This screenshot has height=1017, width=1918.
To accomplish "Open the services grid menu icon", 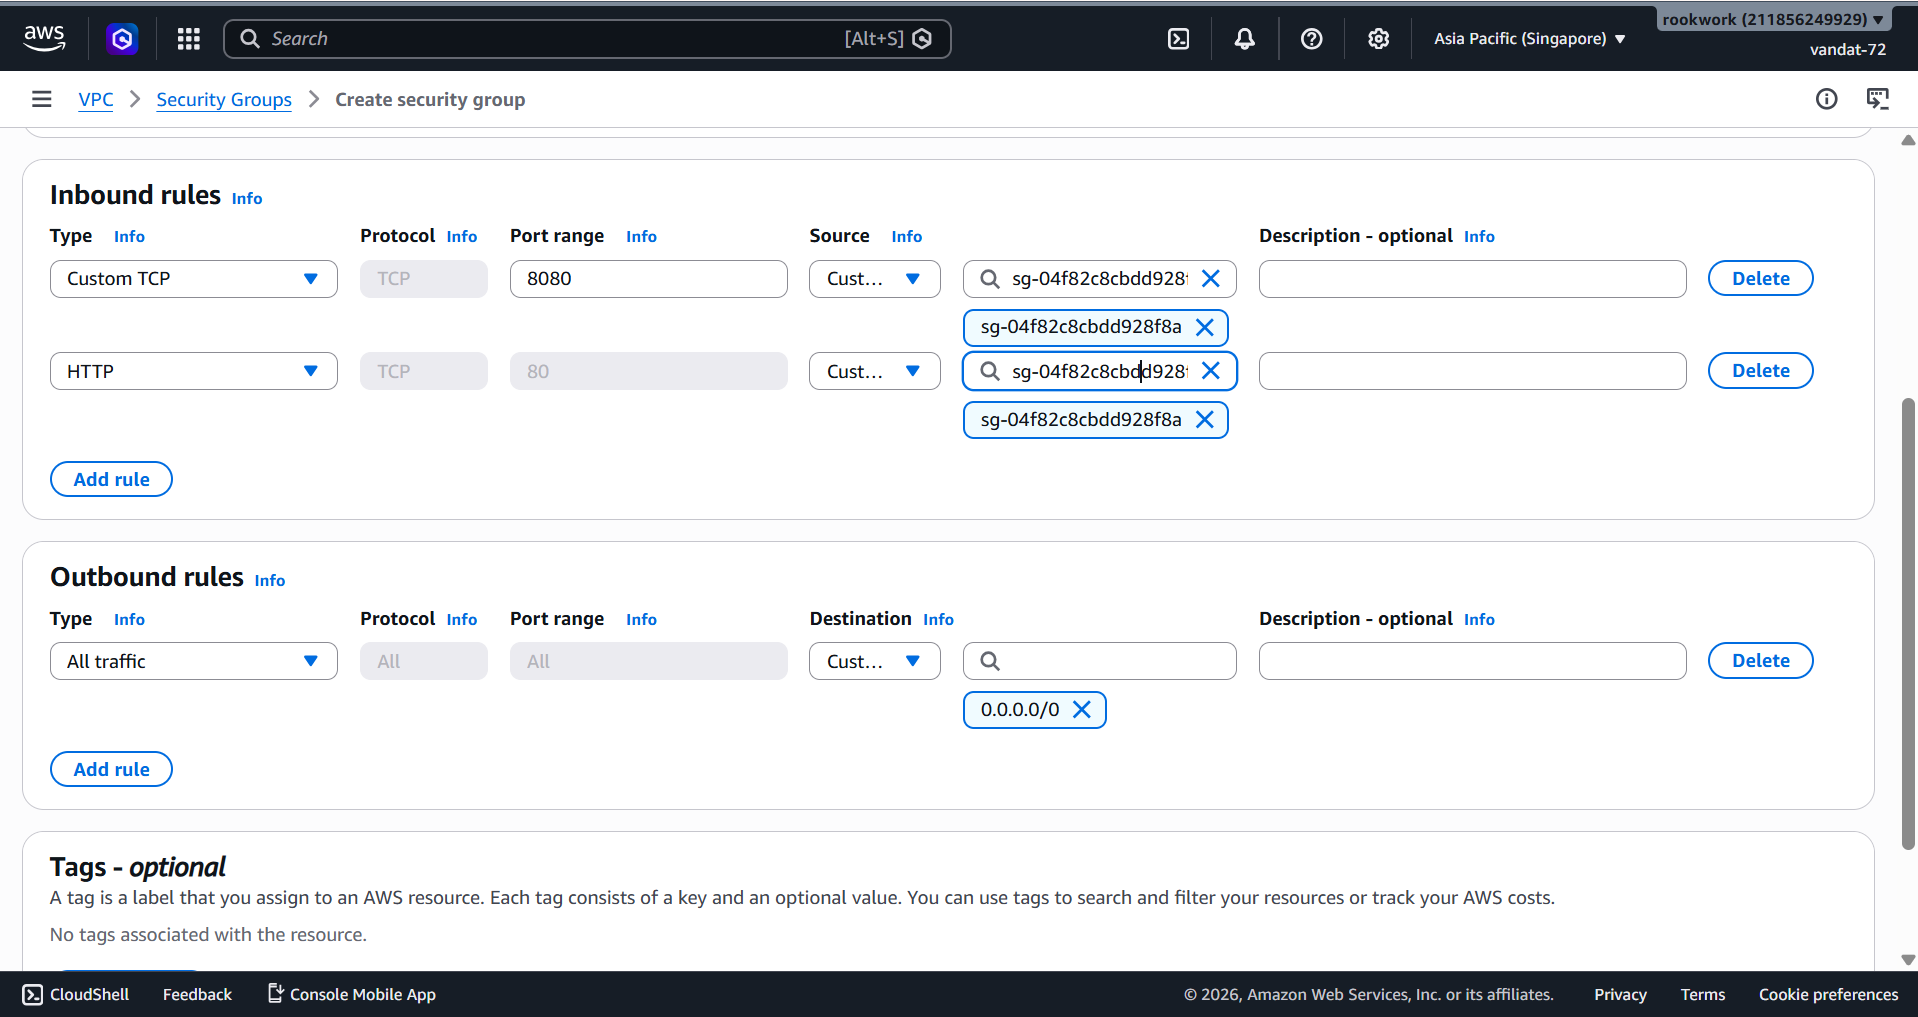I will click(x=189, y=39).
